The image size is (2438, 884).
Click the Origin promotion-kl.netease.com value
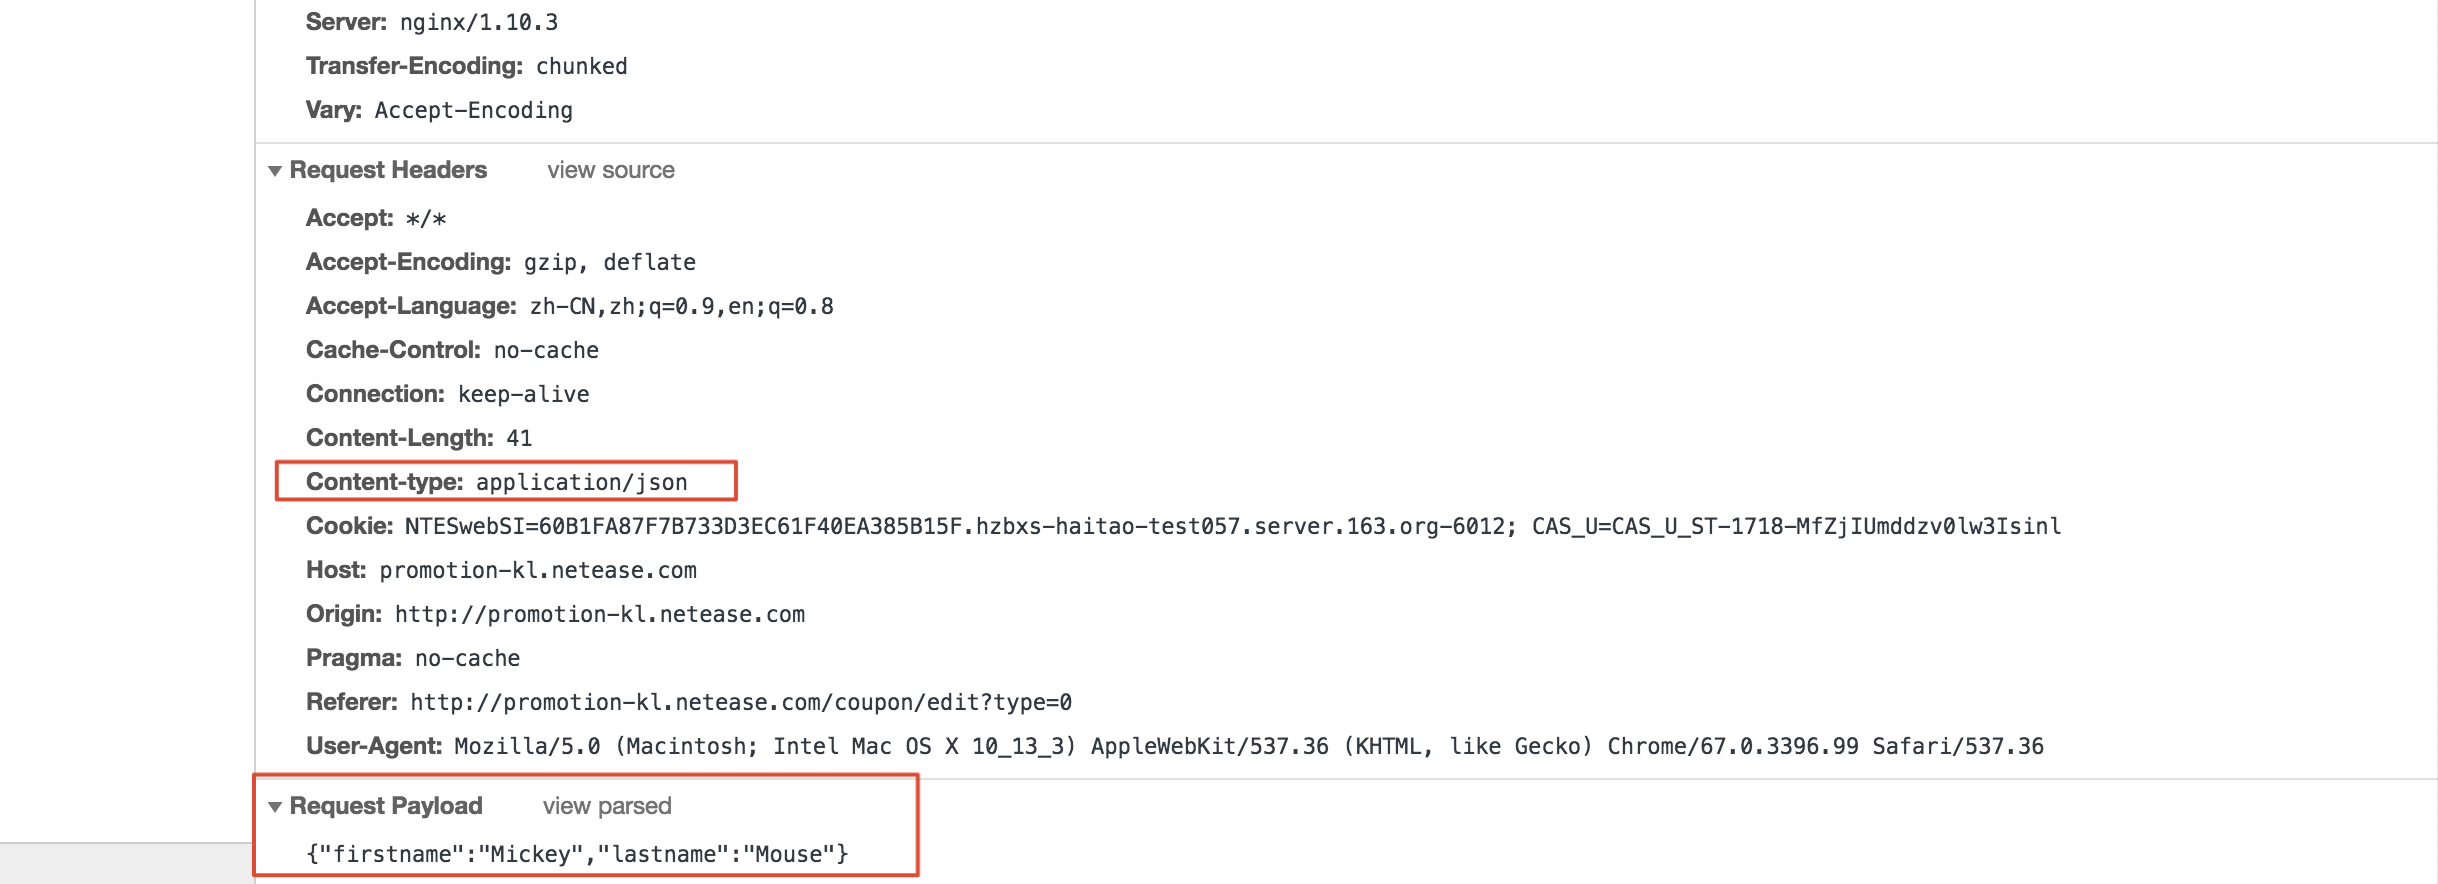pyautogui.click(x=600, y=614)
